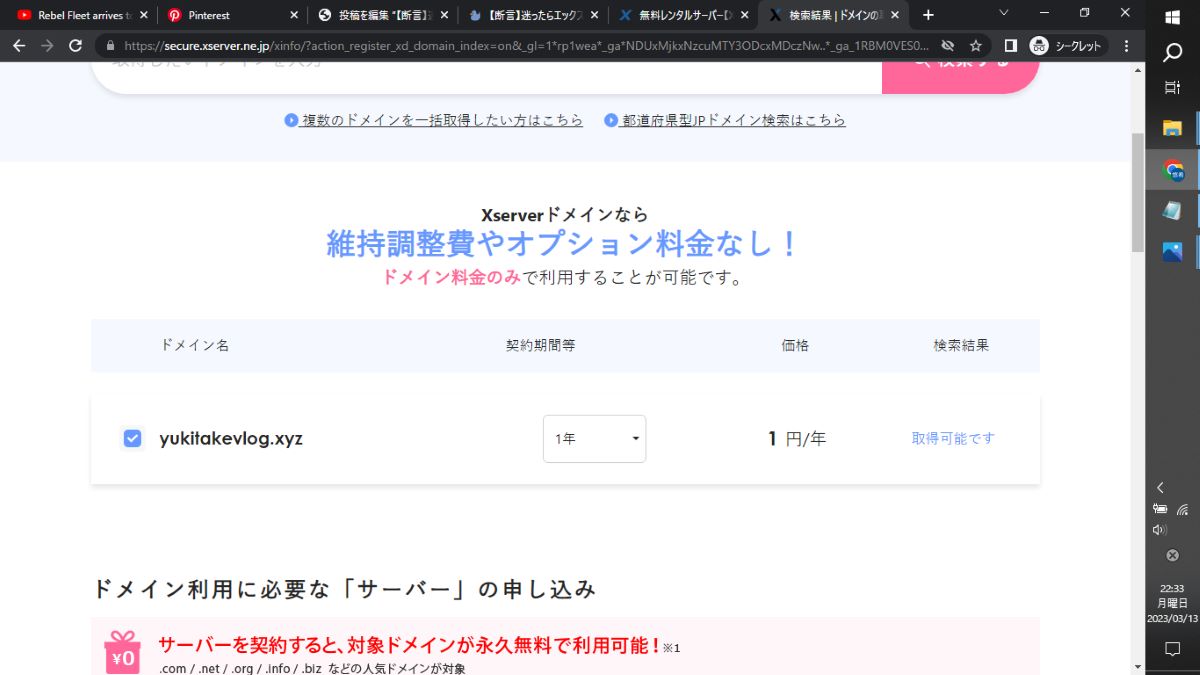Image resolution: width=1200 pixels, height=675 pixels.
Task: Switch to the Pinterest tab
Action: point(232,15)
